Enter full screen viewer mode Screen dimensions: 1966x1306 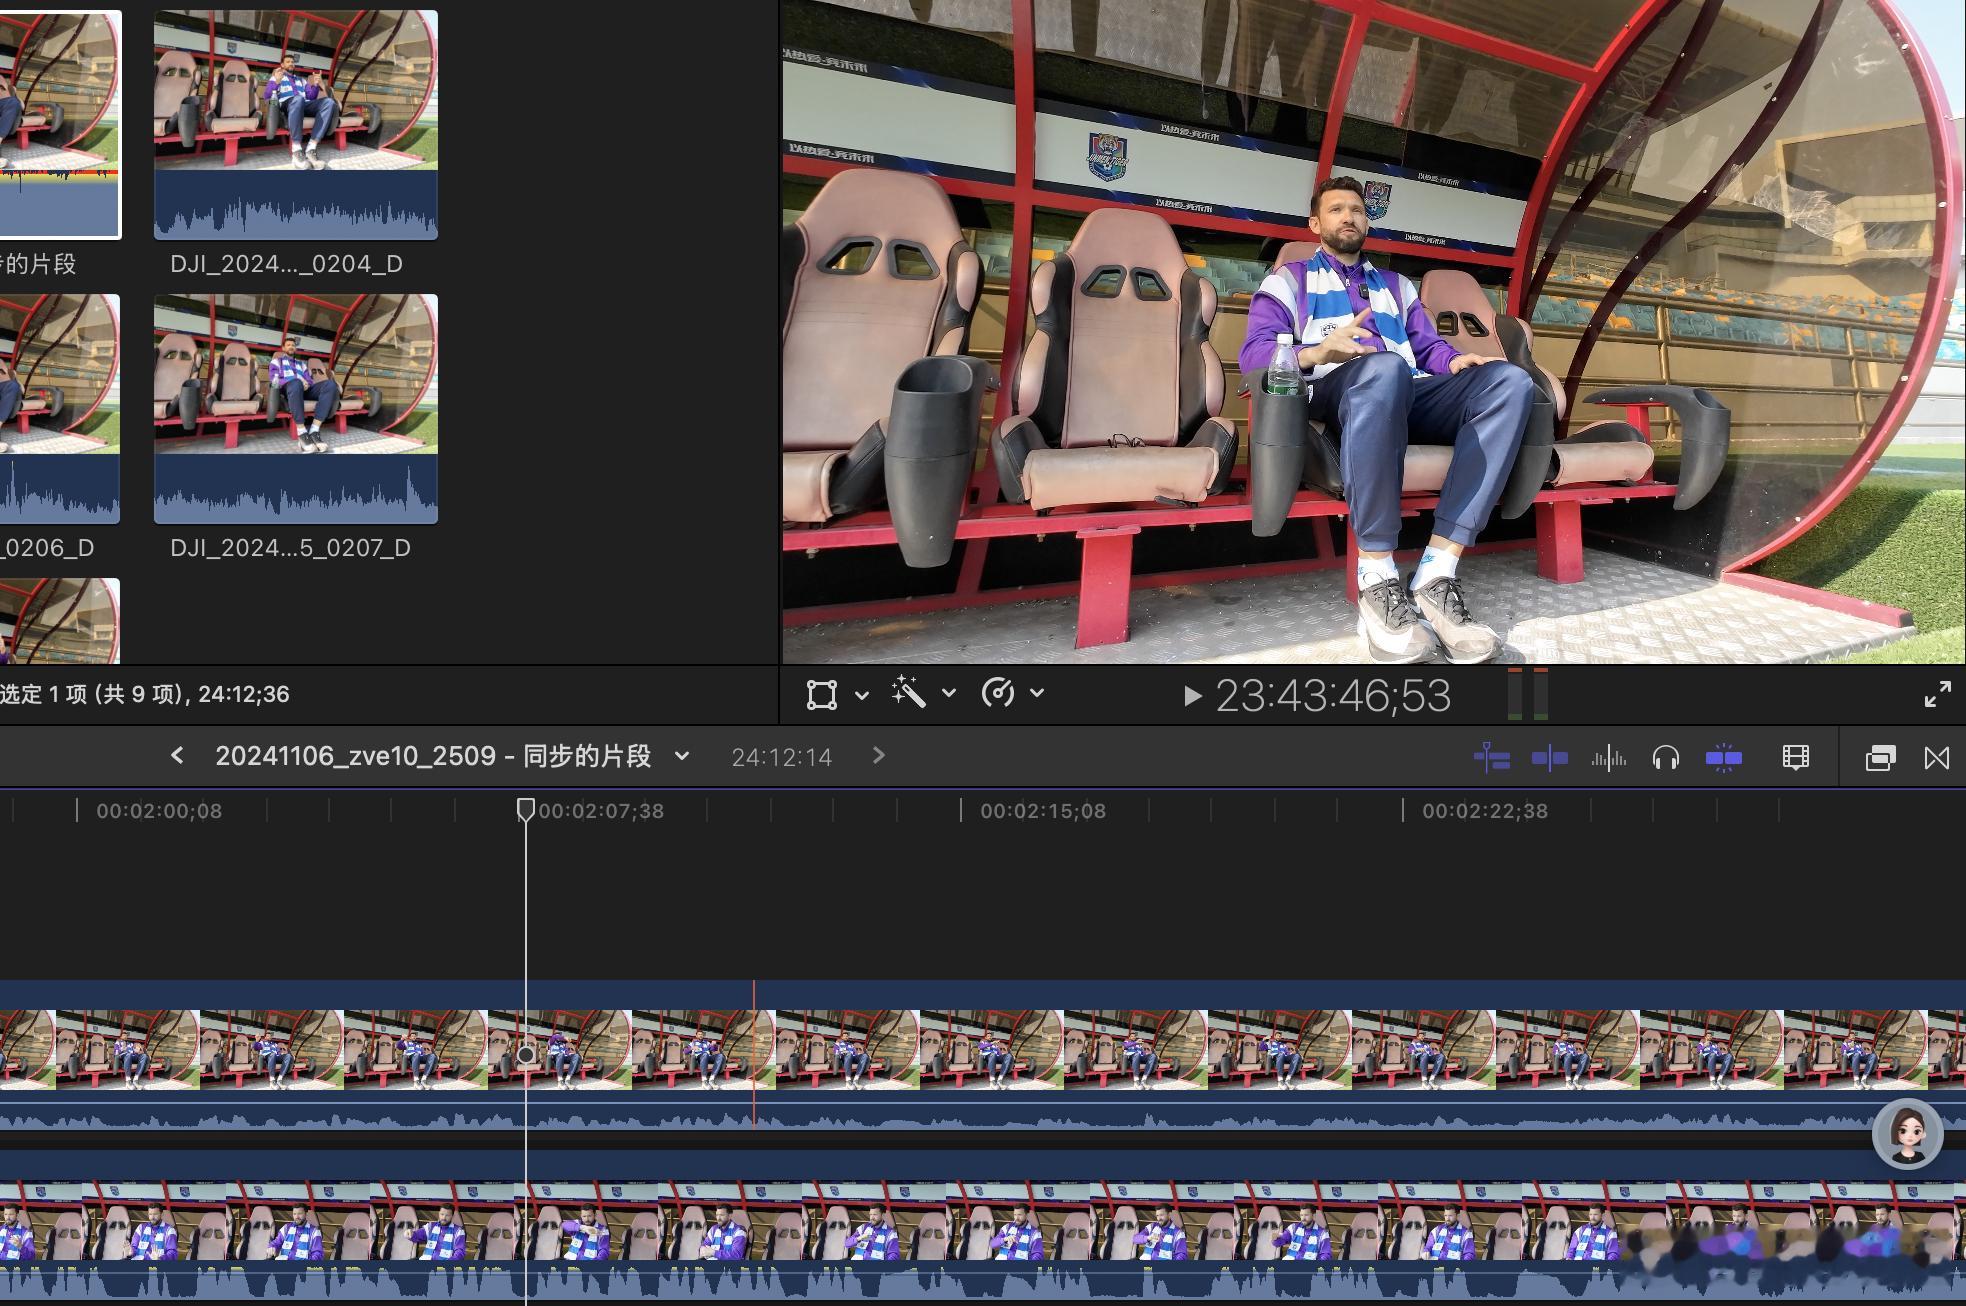coord(1937,694)
